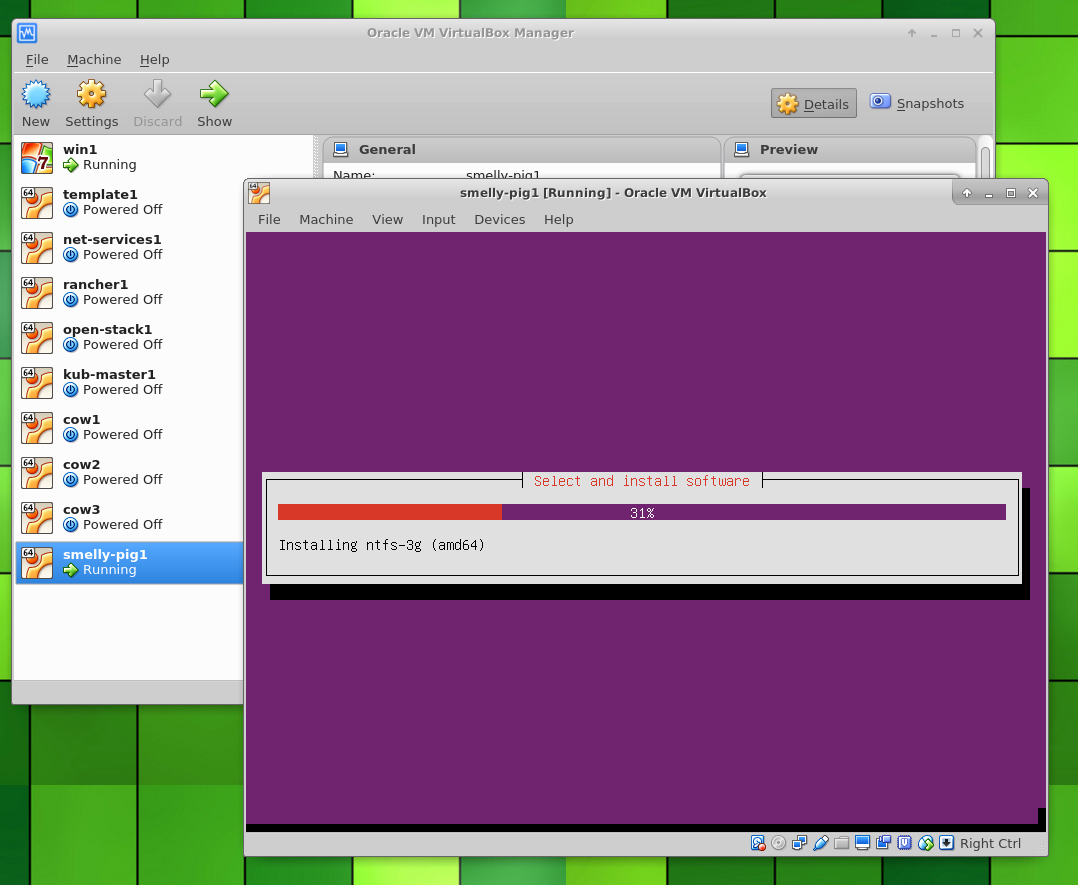Click the power-off status icon under cow2
Screen dimensions: 1078x885
[71, 480]
